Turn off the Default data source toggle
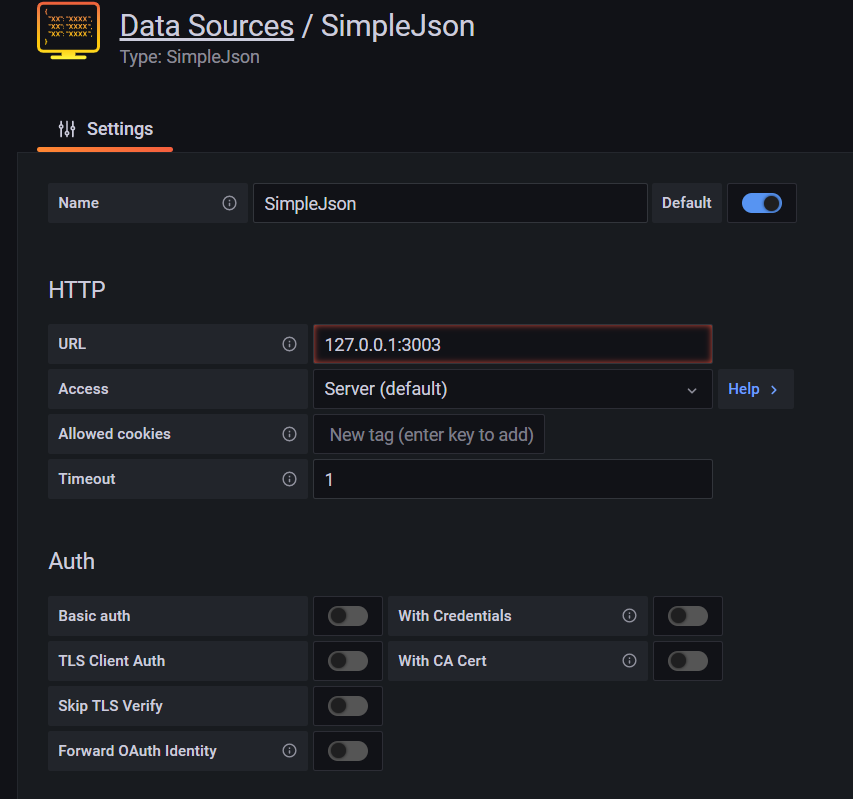 coord(762,203)
